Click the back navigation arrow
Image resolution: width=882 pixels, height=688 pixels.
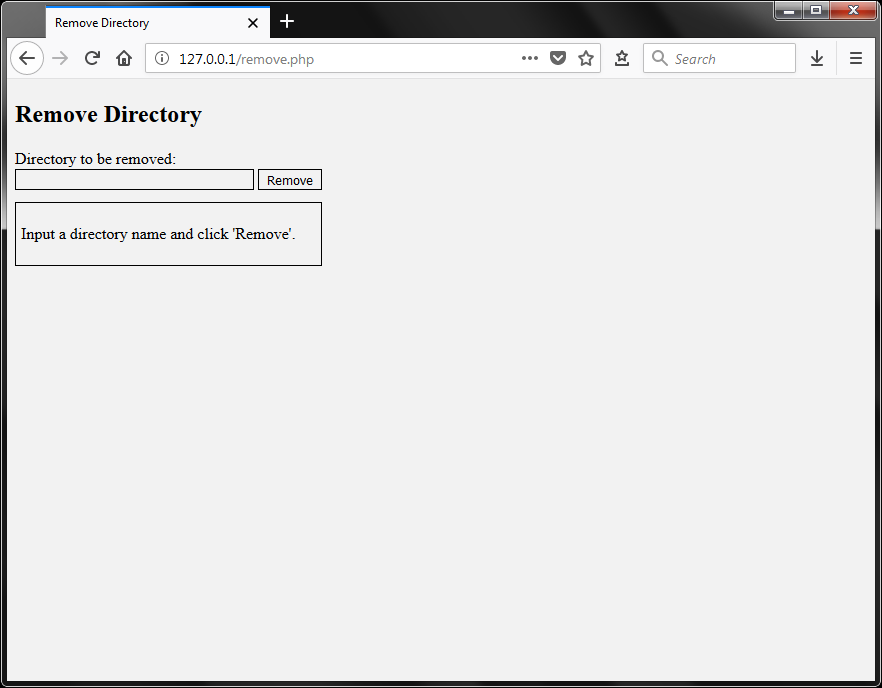(27, 58)
